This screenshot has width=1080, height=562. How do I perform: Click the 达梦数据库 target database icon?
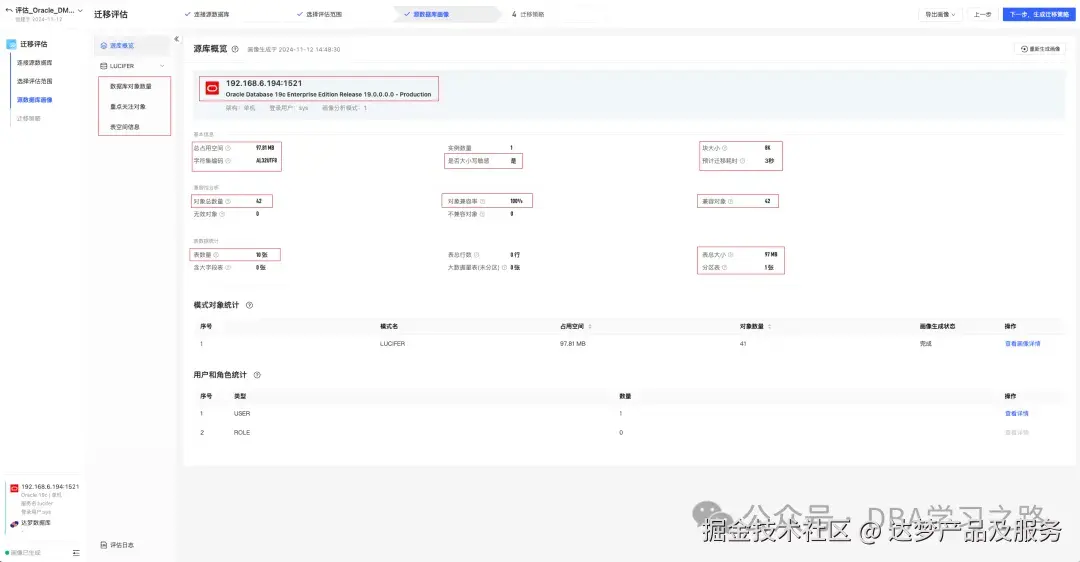[x=14, y=524]
